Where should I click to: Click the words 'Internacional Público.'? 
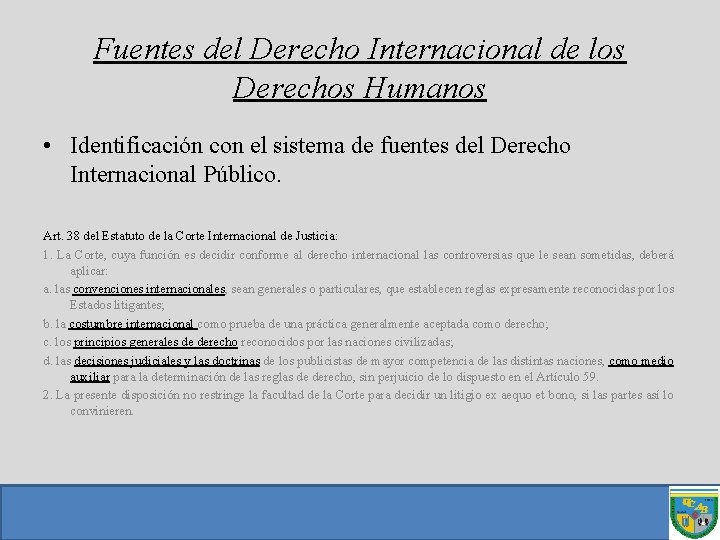click(x=175, y=174)
